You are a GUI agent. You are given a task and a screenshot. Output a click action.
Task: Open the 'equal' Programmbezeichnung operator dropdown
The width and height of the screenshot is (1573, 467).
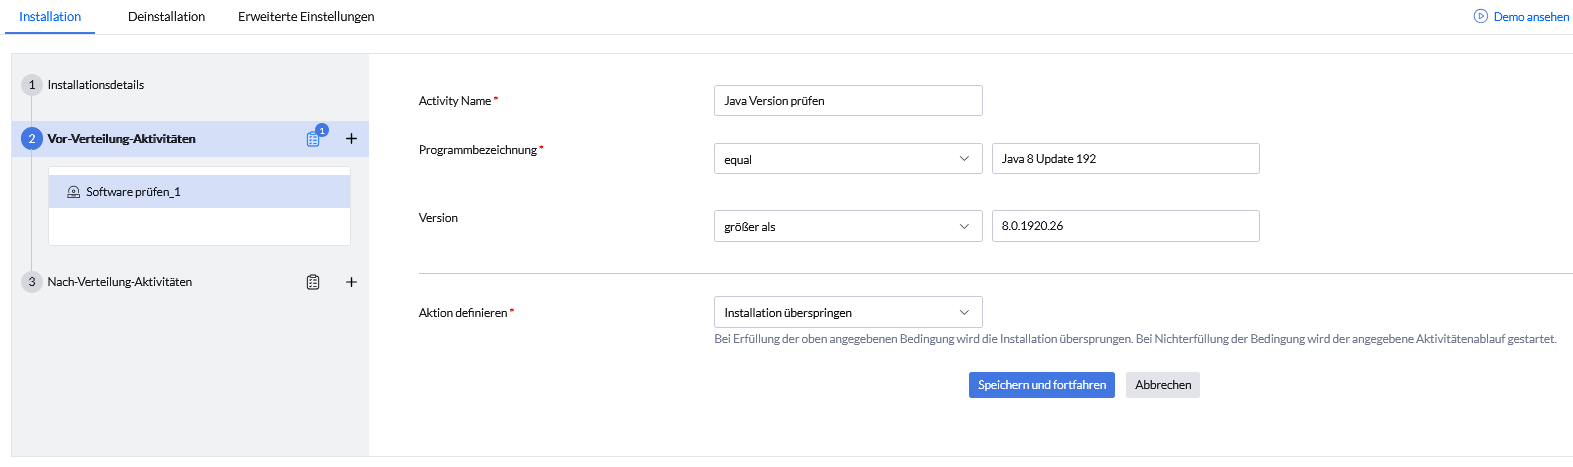[847, 159]
